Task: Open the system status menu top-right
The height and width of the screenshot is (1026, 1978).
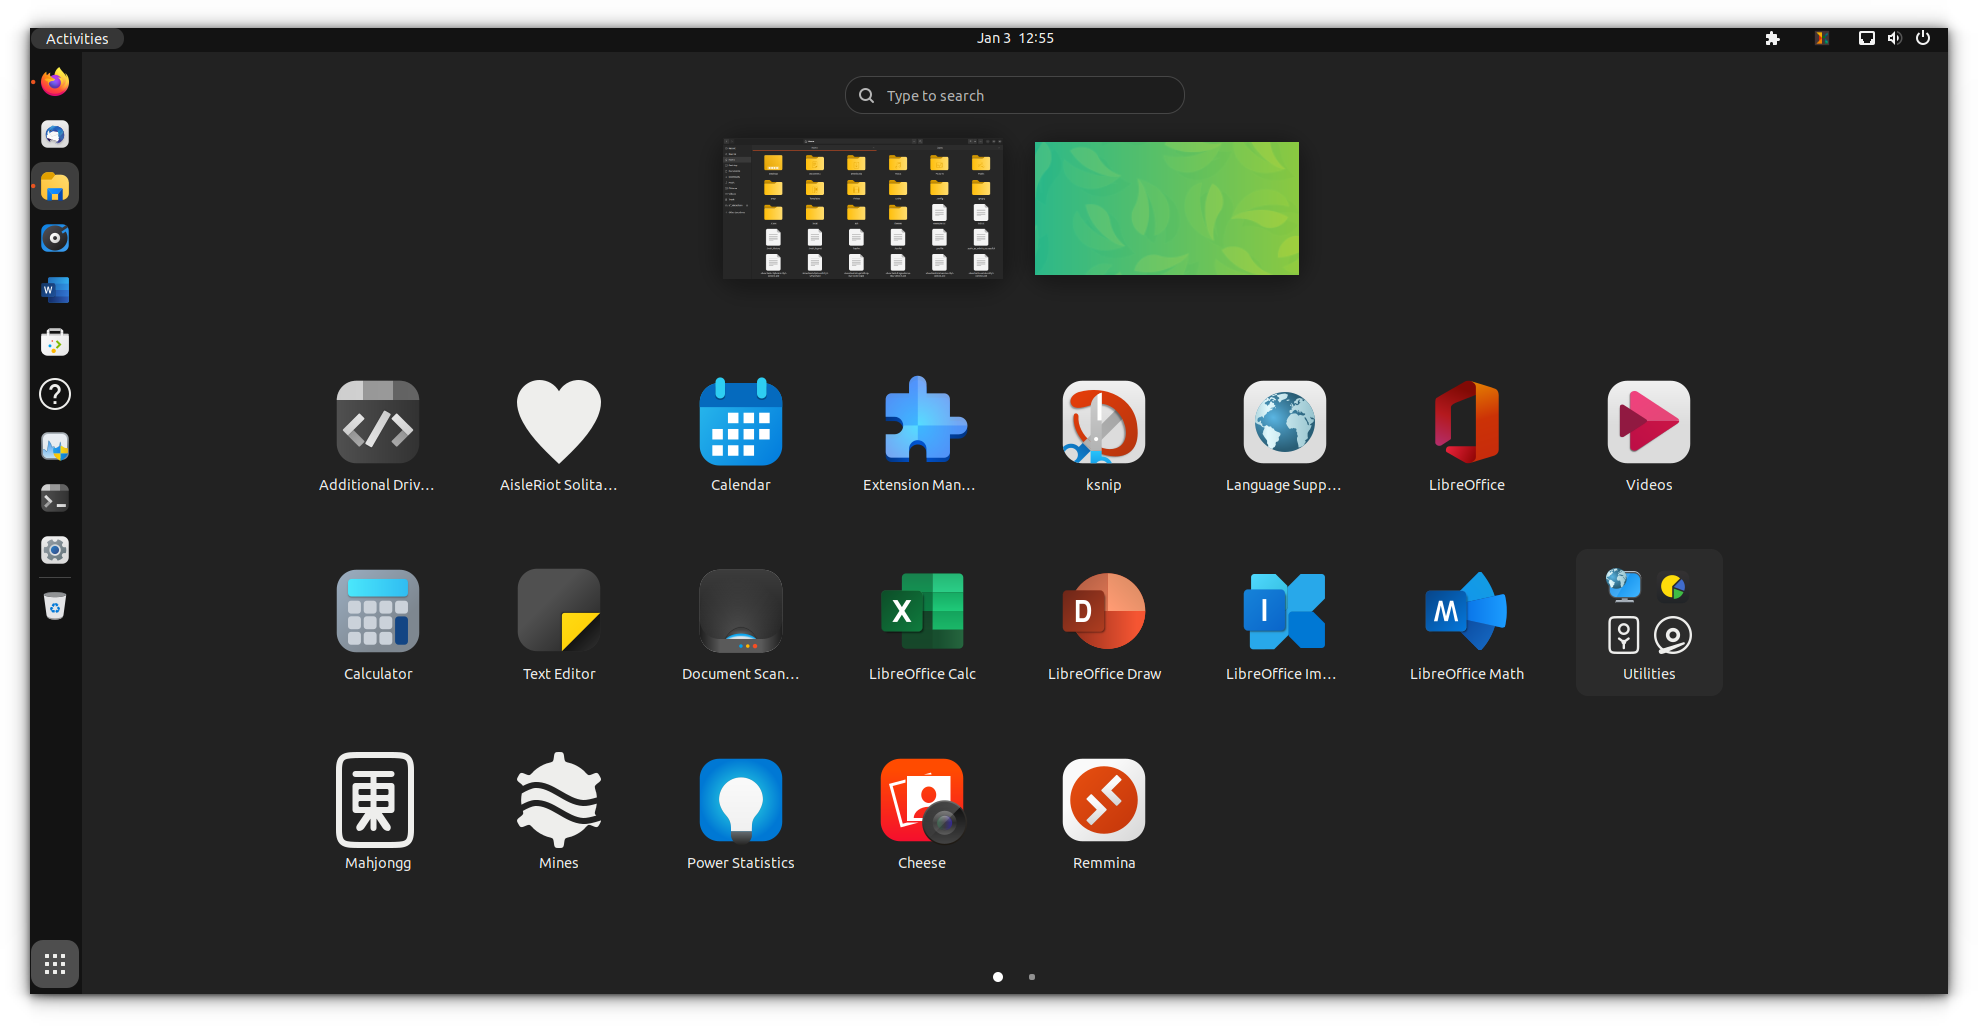Action: 1893,38
